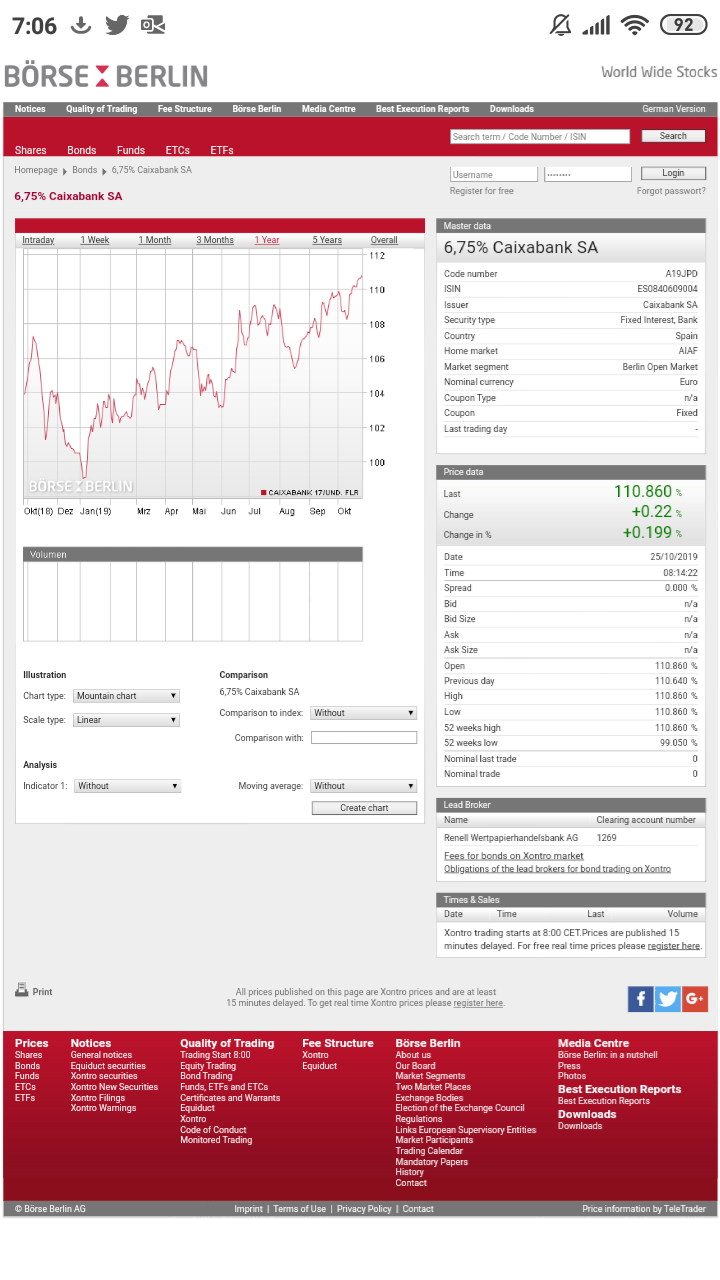
Task: Expand the Moving average dropdown
Action: (364, 786)
